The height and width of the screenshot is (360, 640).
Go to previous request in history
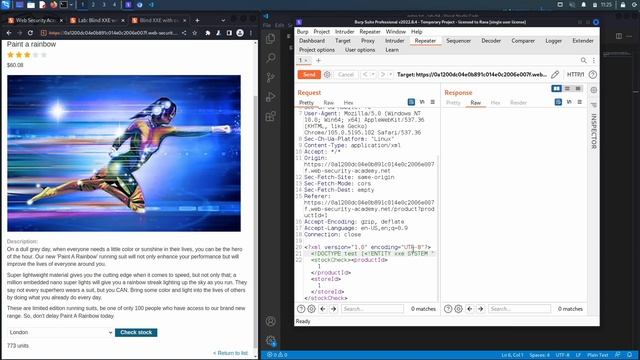365,75
